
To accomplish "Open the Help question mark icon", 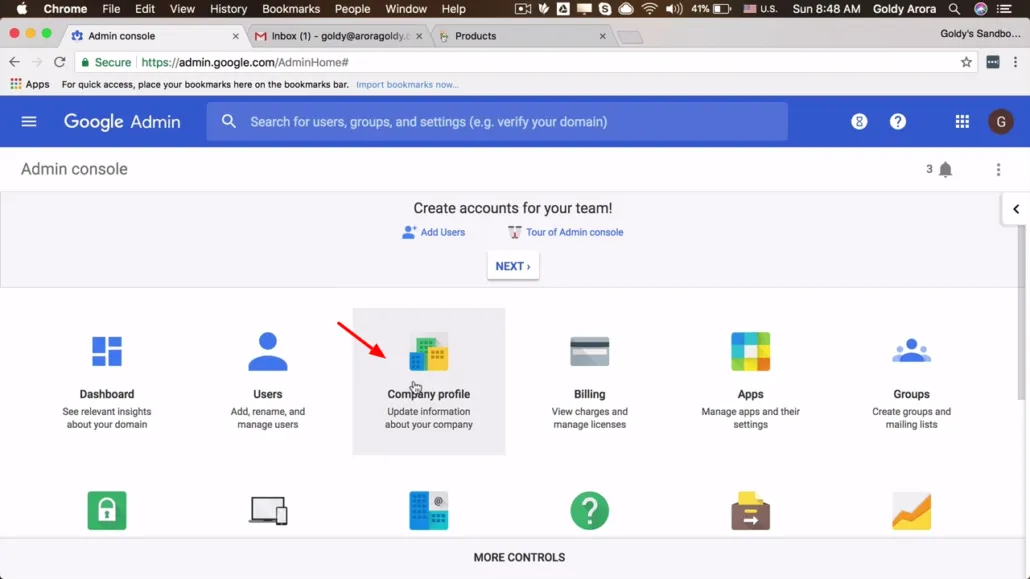I will 897,122.
